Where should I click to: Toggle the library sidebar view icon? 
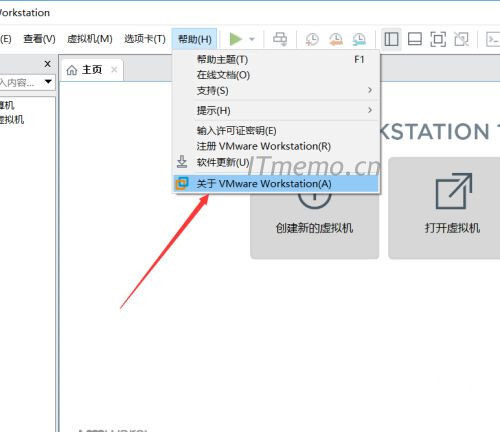tap(391, 39)
